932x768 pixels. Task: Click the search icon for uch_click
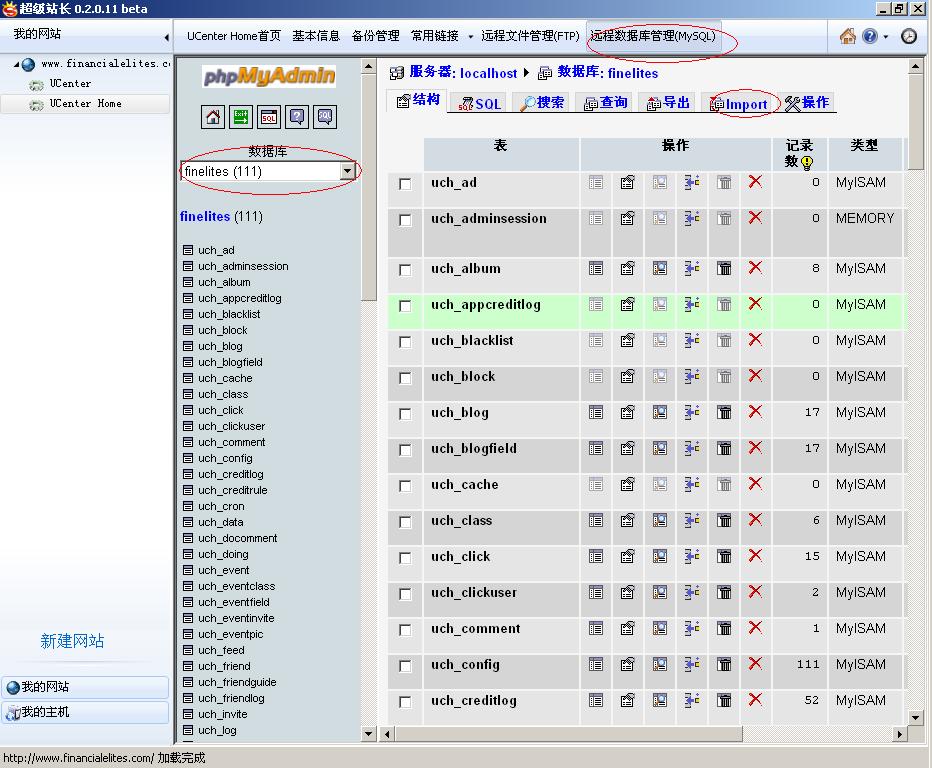pos(660,556)
